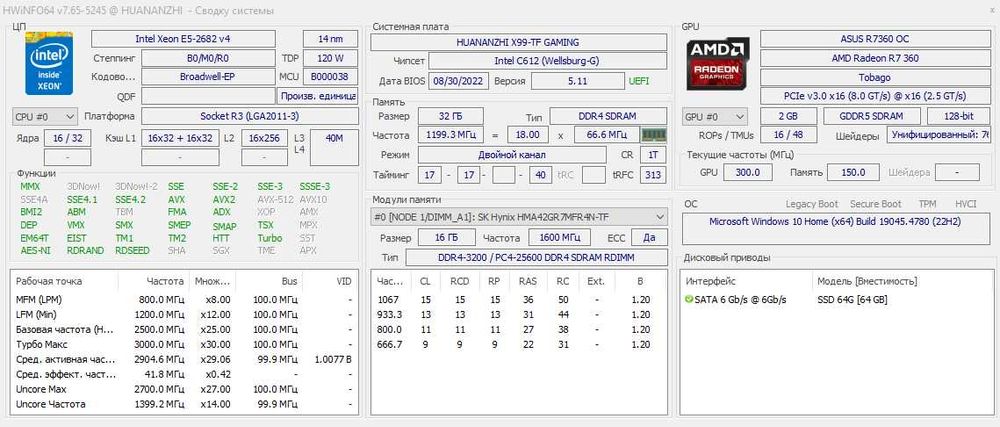Click the 150.0 GPU memory clock field
This screenshot has width=1000, height=427.
tap(853, 172)
